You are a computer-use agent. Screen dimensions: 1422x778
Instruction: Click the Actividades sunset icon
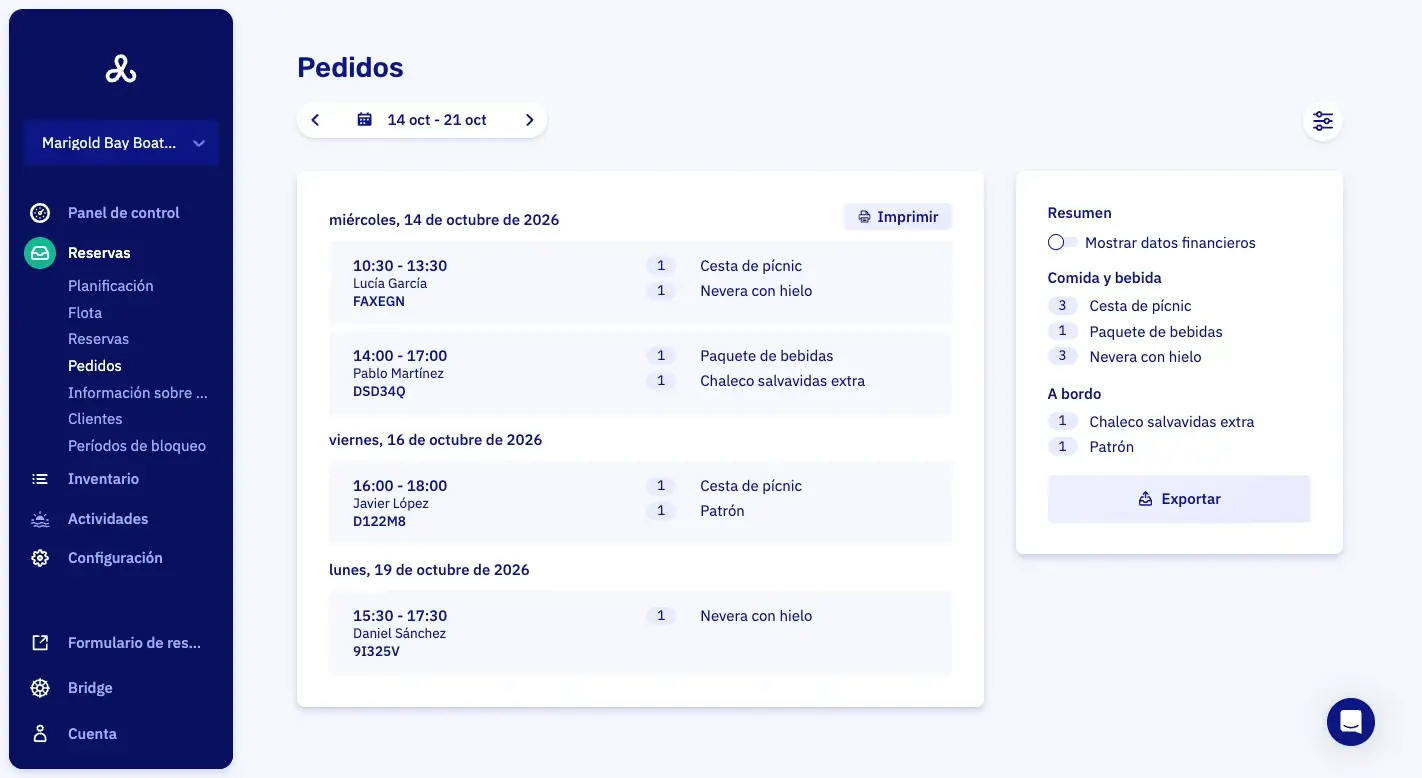(40, 519)
